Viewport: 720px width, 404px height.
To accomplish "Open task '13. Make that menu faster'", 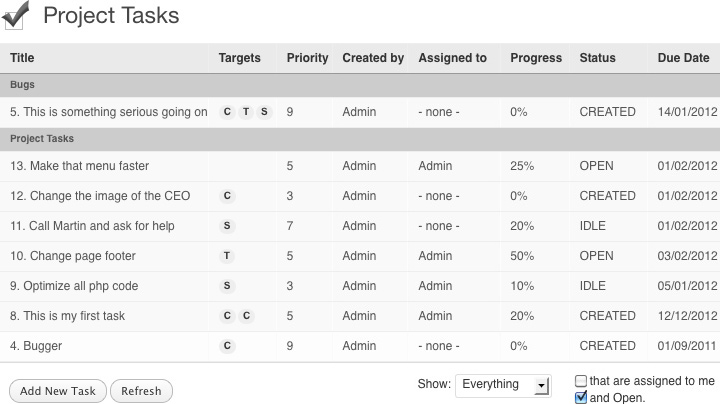I will click(79, 166).
